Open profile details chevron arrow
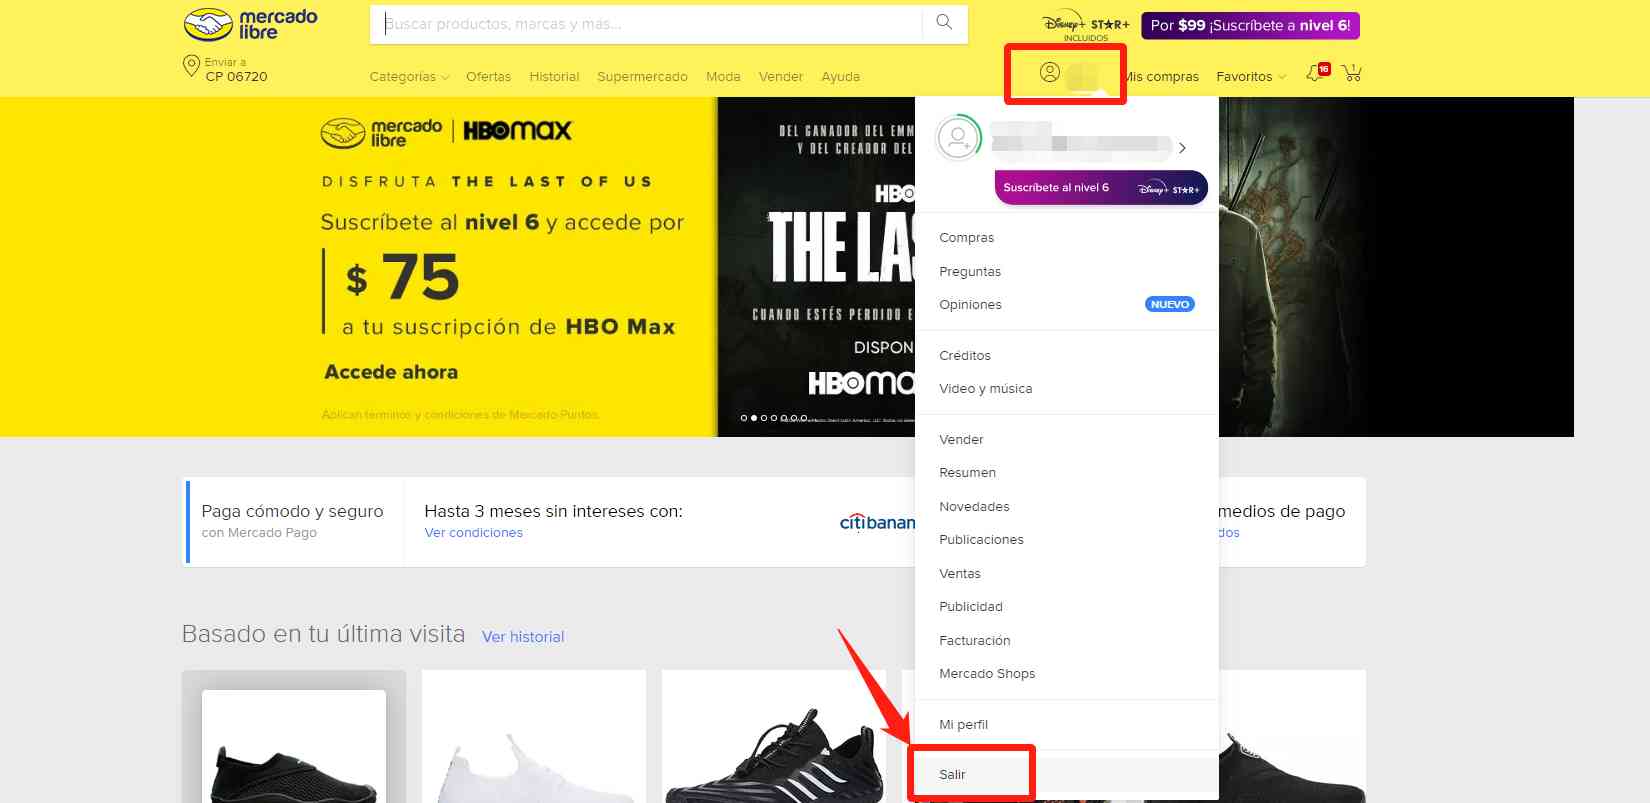 pyautogui.click(x=1182, y=148)
